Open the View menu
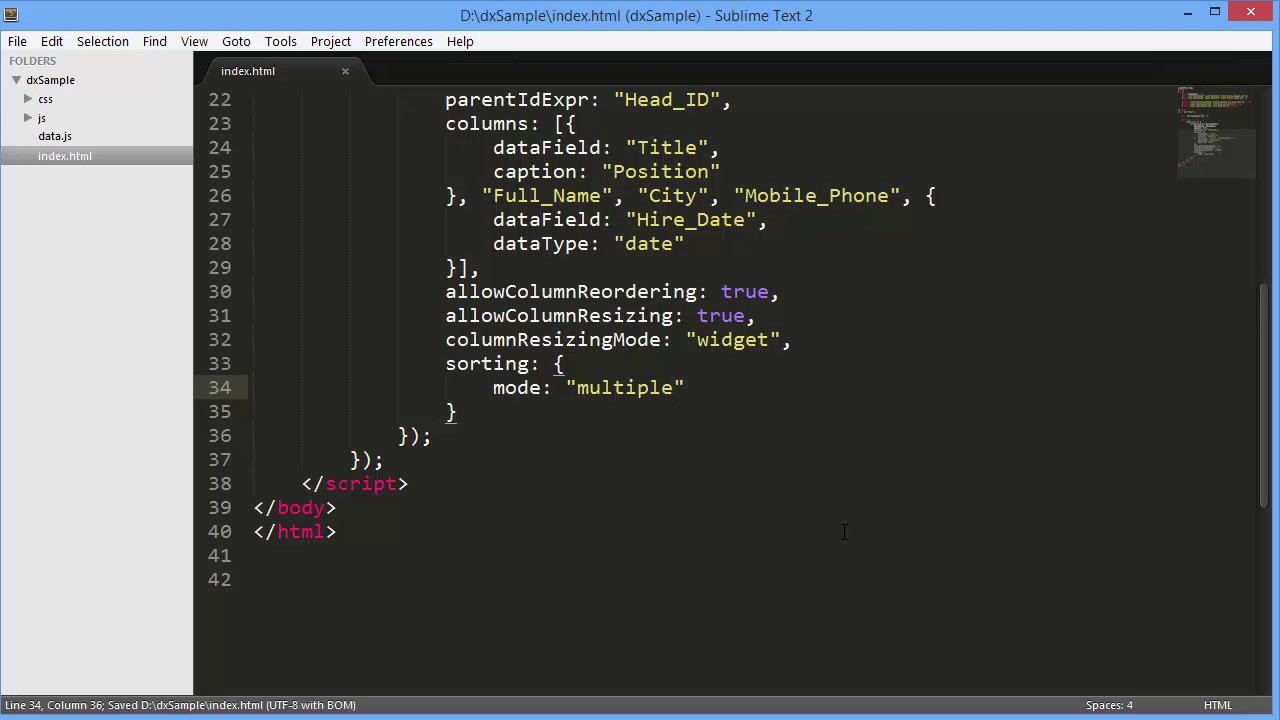The image size is (1280, 720). tap(194, 41)
